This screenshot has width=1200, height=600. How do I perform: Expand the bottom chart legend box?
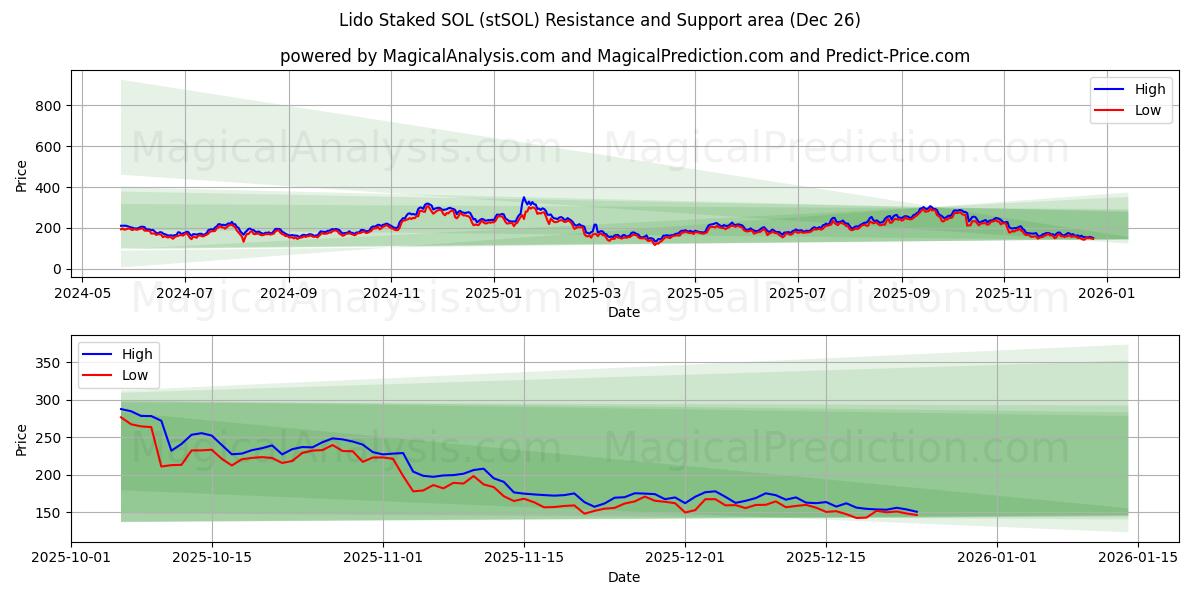pos(117,365)
